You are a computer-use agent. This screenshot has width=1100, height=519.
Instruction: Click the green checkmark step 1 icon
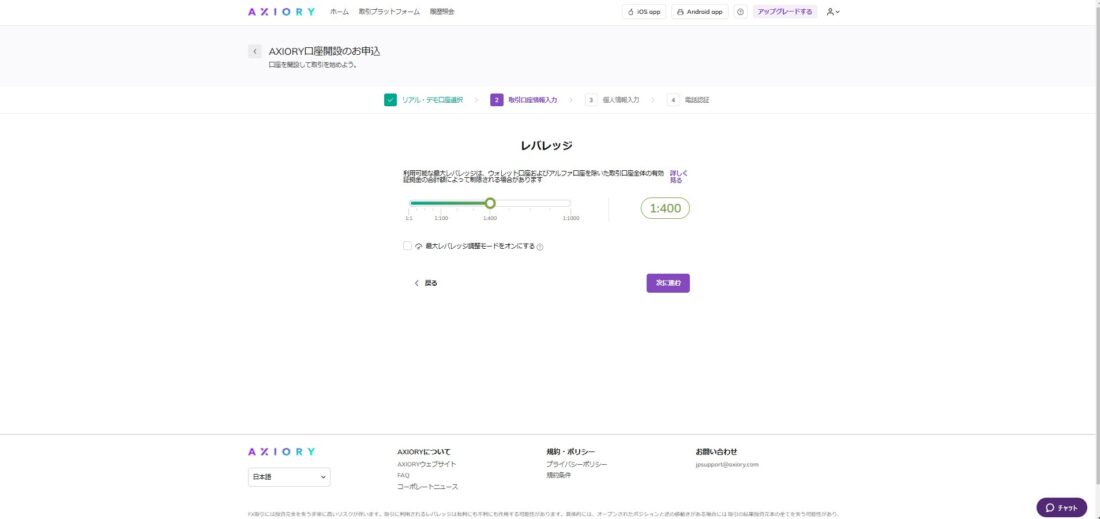click(x=390, y=100)
